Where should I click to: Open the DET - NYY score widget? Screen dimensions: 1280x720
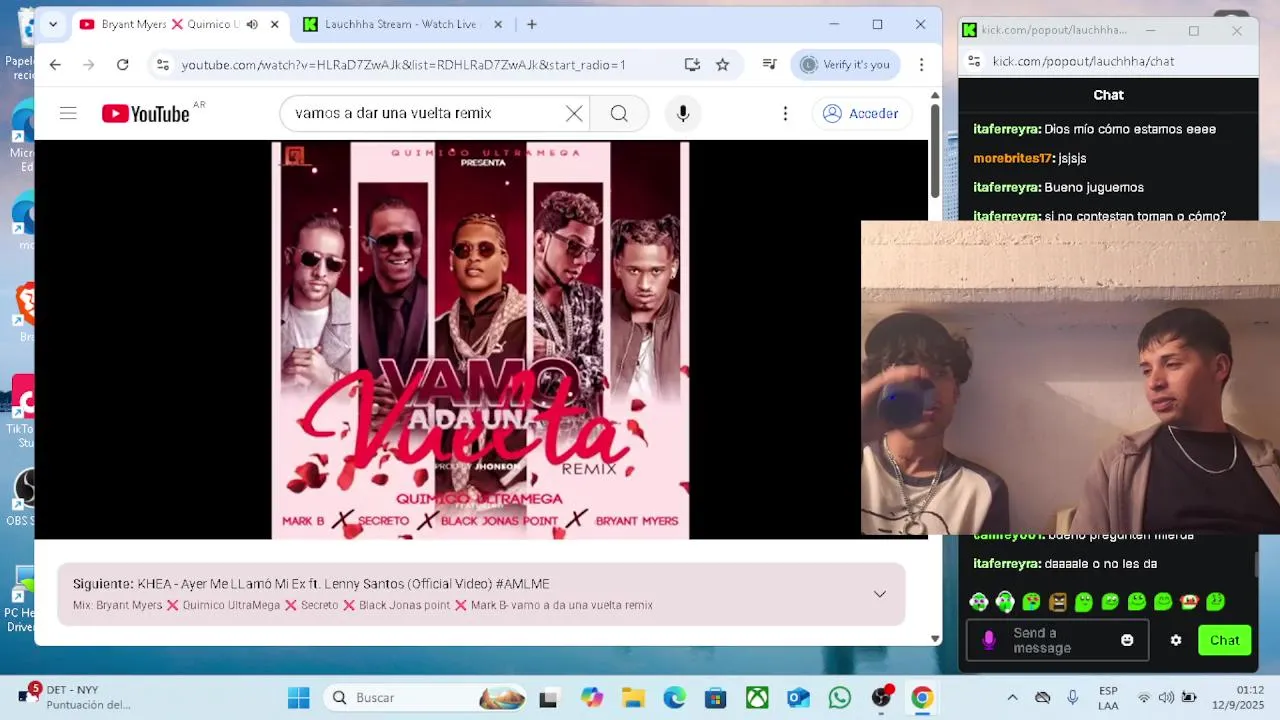(76, 697)
